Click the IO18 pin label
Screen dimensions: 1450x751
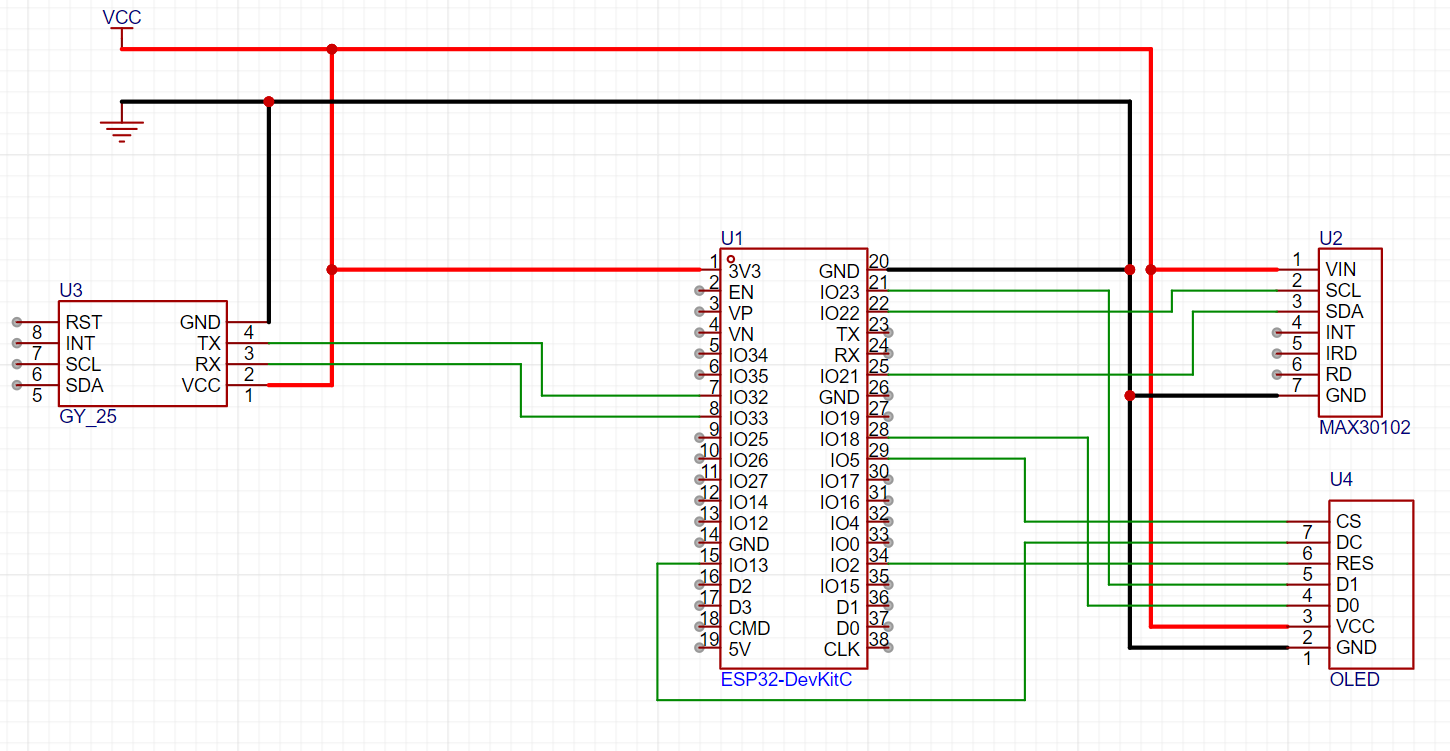840,439
